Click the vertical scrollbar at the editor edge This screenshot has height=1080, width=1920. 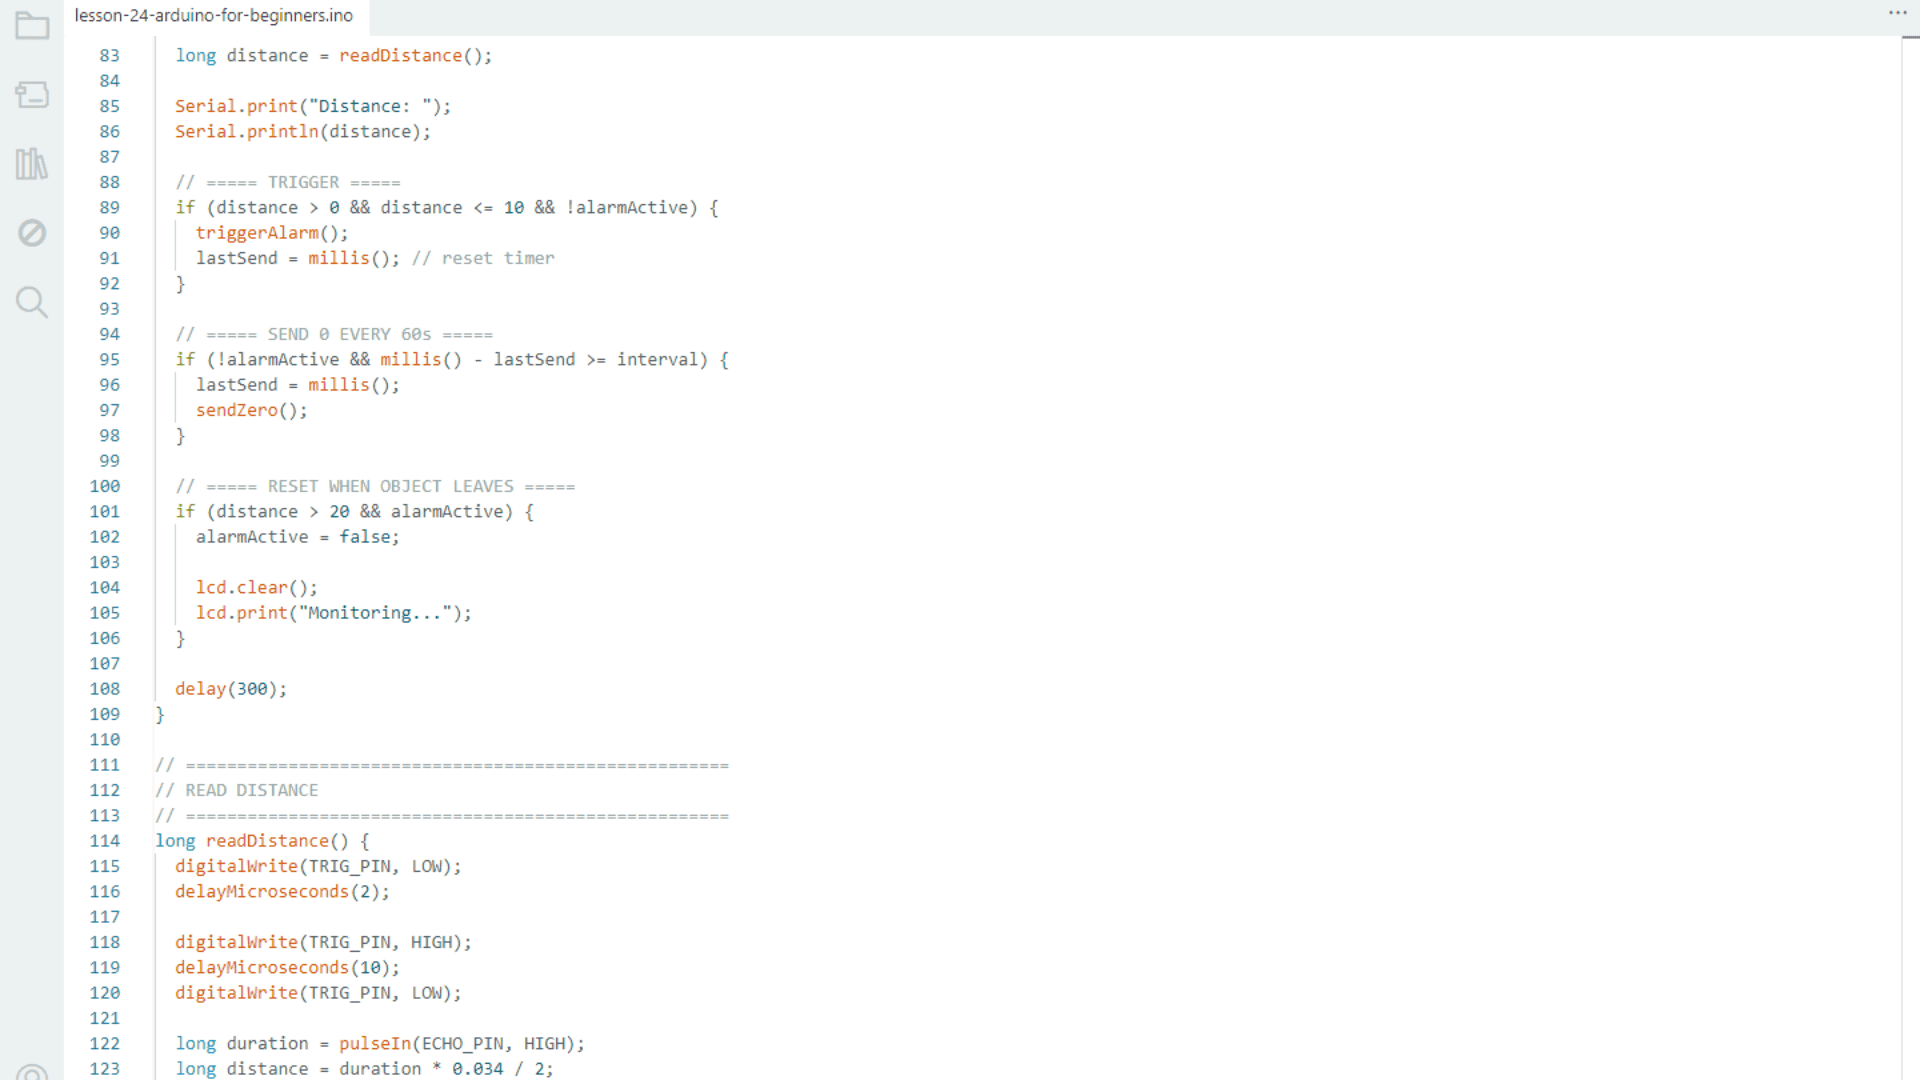click(x=1910, y=558)
